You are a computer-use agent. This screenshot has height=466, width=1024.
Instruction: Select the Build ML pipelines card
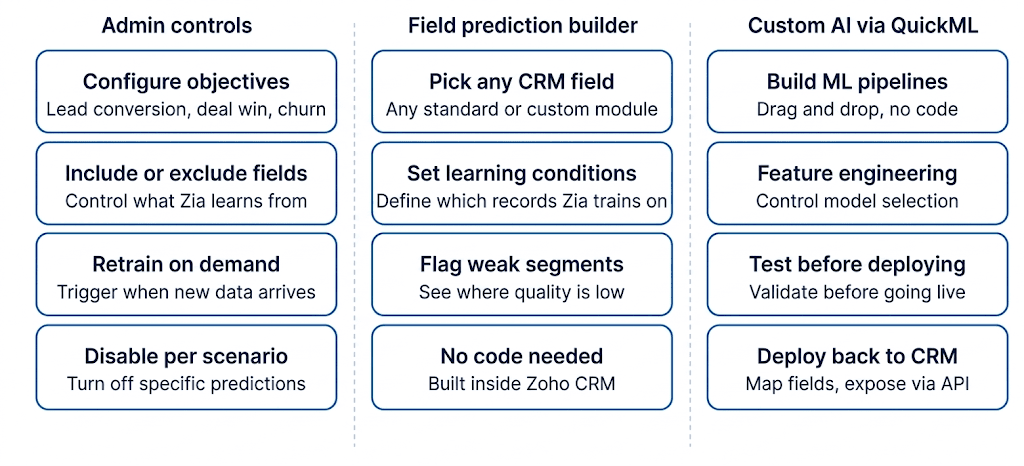pos(857,93)
